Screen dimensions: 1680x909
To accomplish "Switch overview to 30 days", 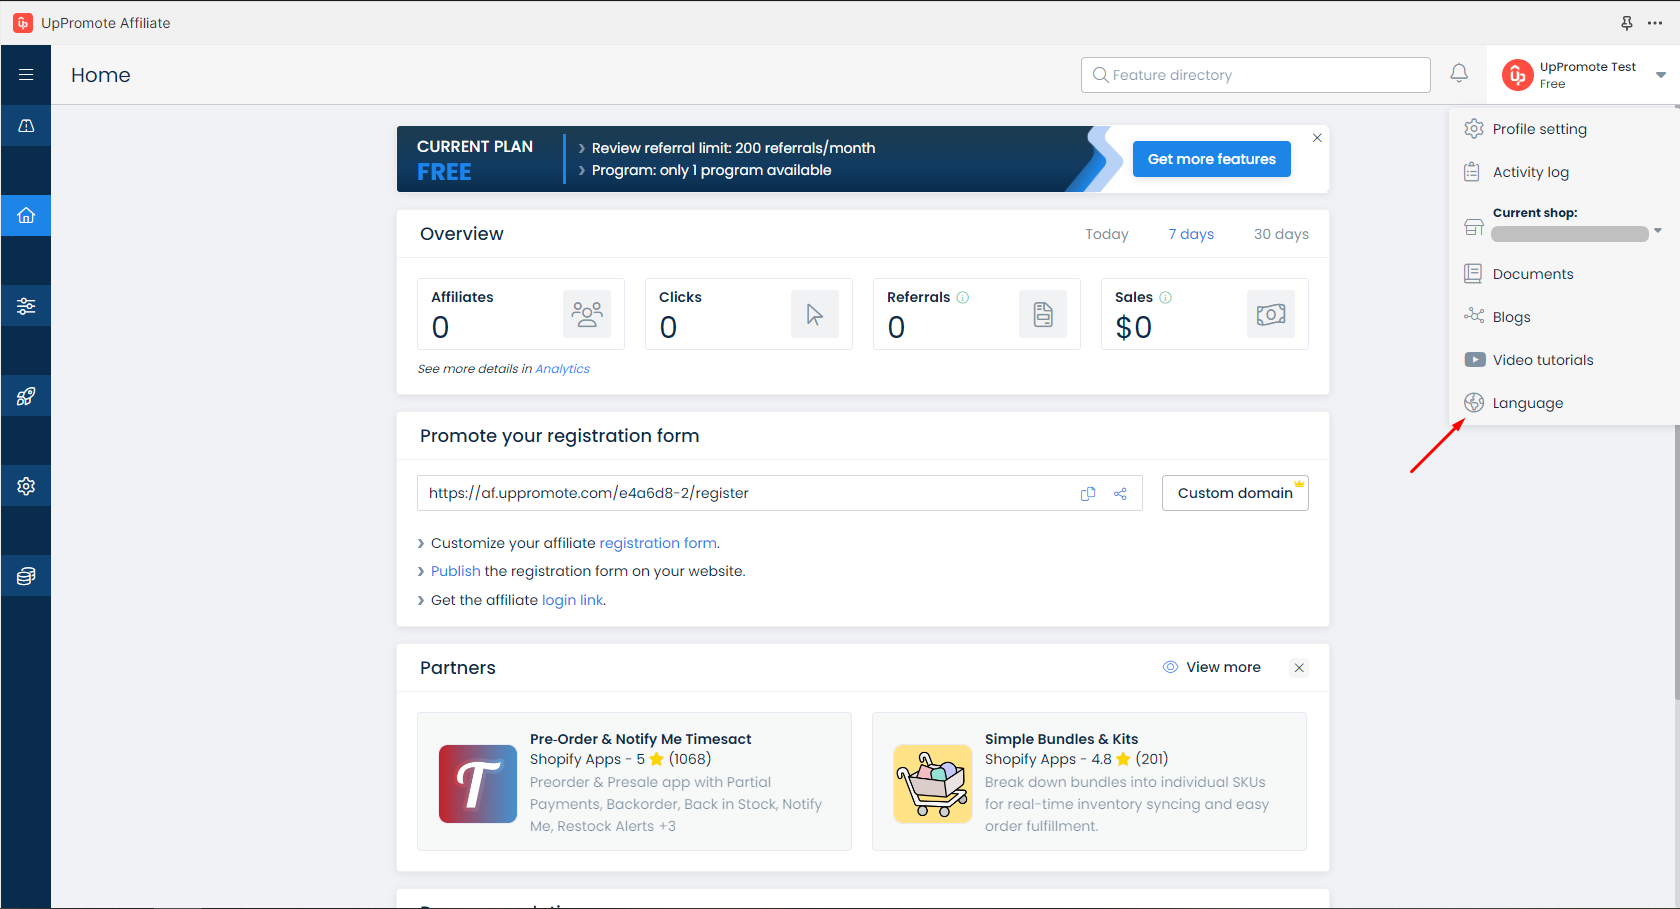I will point(1280,234).
